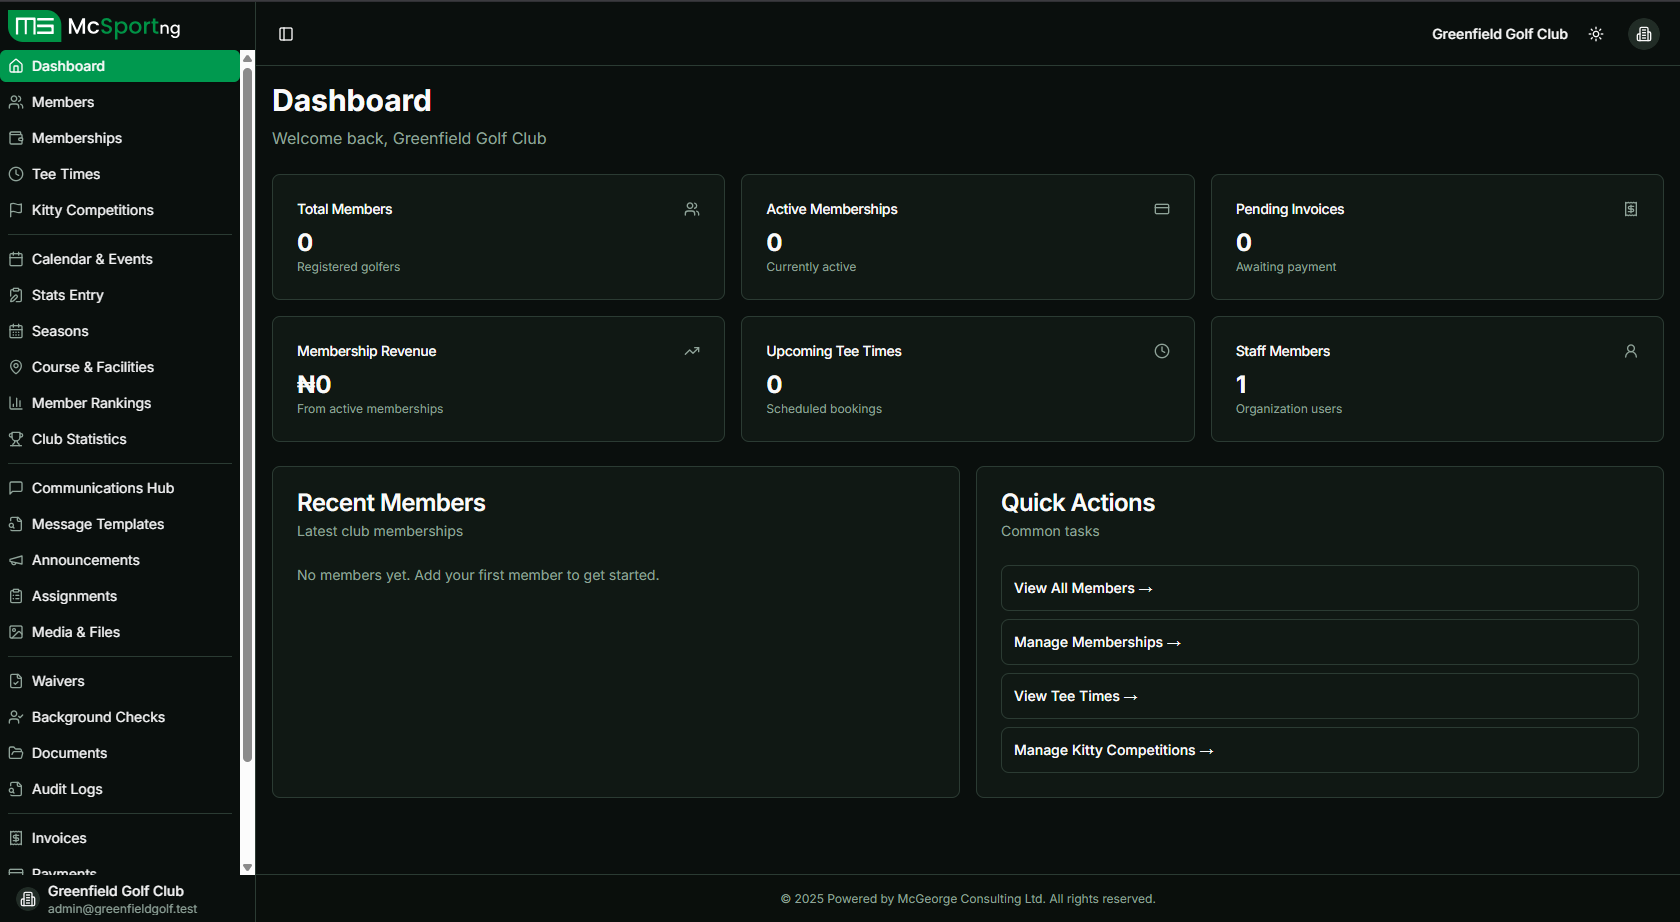Screen dimensions: 1680x922
Task: Click the sidebar scrollbar
Action: 247,400
